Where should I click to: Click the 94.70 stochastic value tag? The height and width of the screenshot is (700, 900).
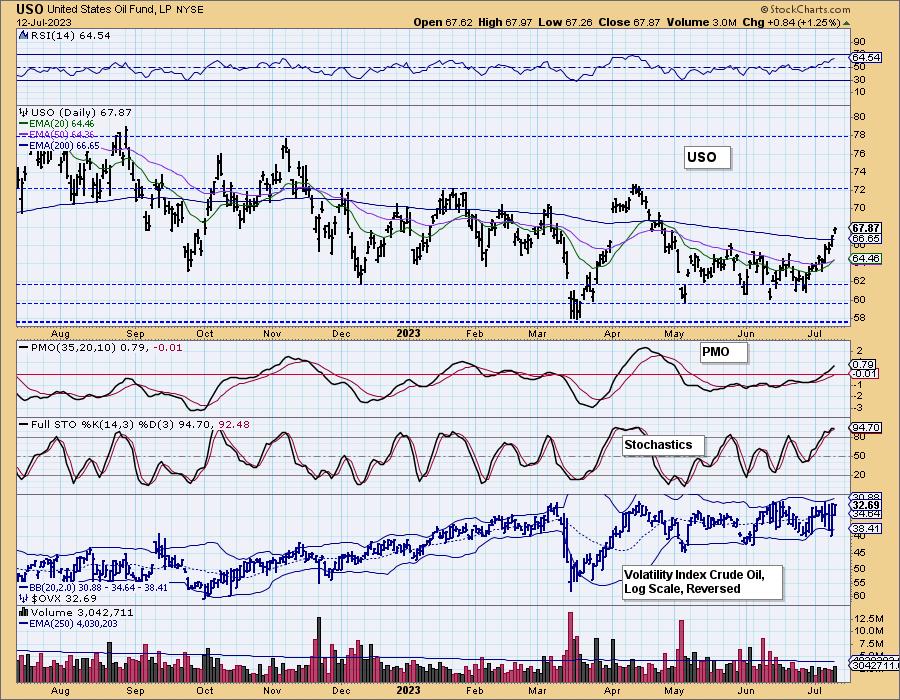866,427
